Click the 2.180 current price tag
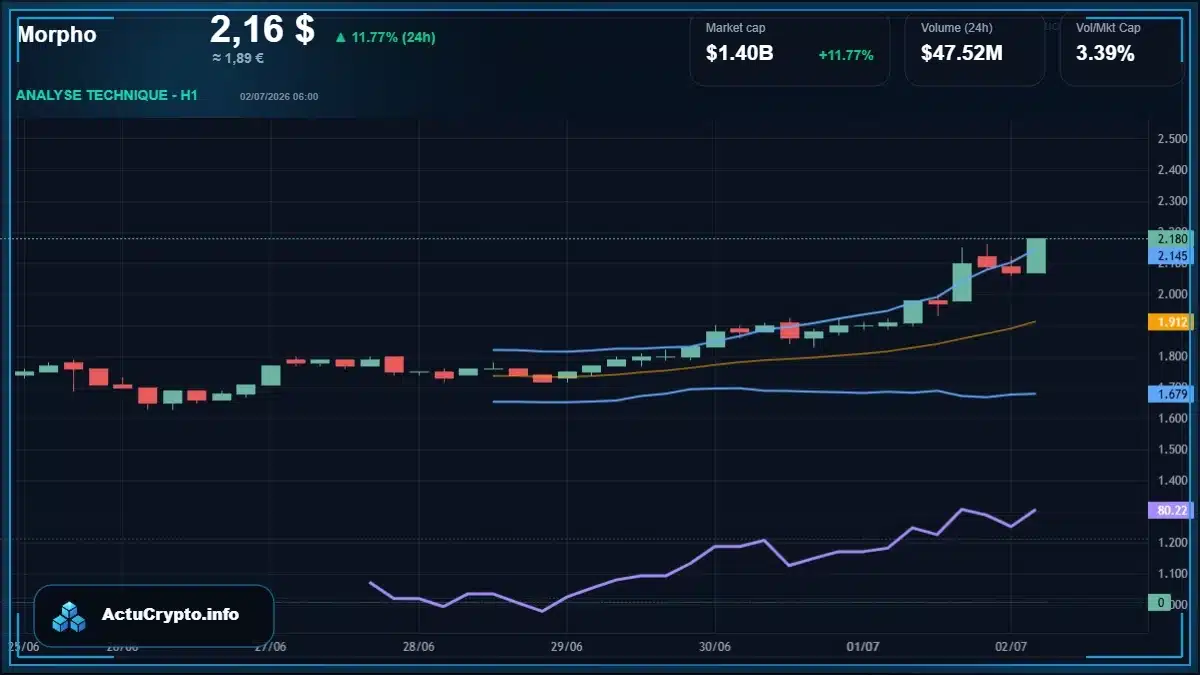This screenshot has width=1200, height=675. tap(1172, 238)
